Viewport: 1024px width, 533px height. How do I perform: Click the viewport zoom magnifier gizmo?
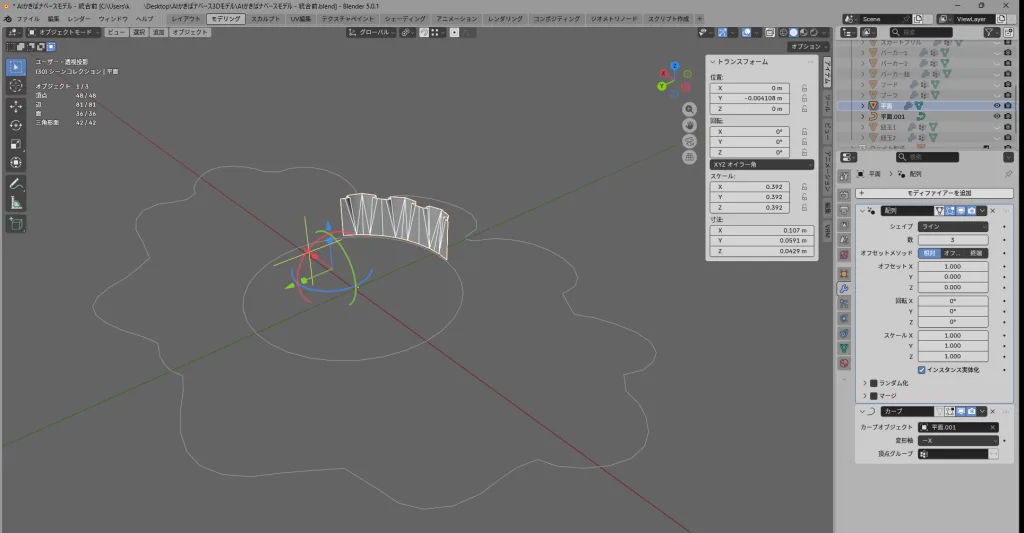690,109
